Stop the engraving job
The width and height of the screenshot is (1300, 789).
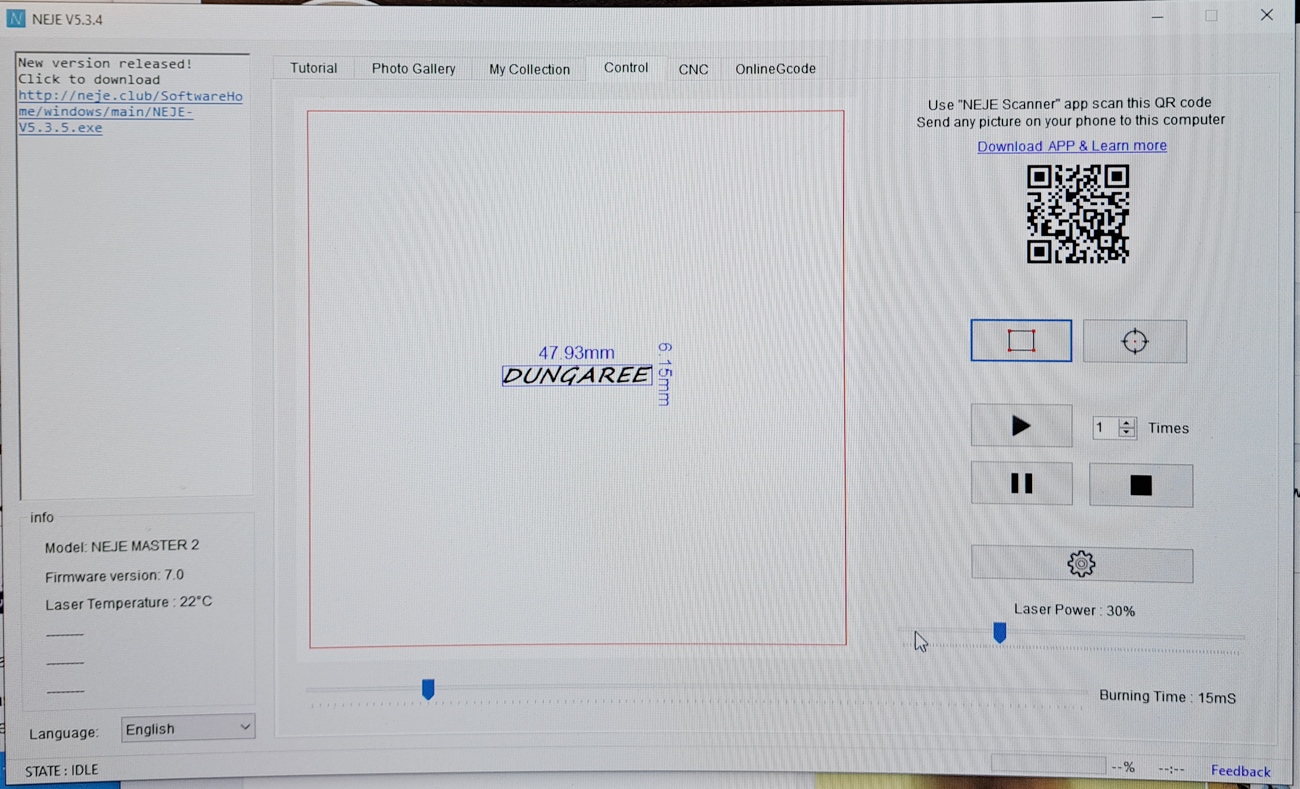click(1140, 485)
